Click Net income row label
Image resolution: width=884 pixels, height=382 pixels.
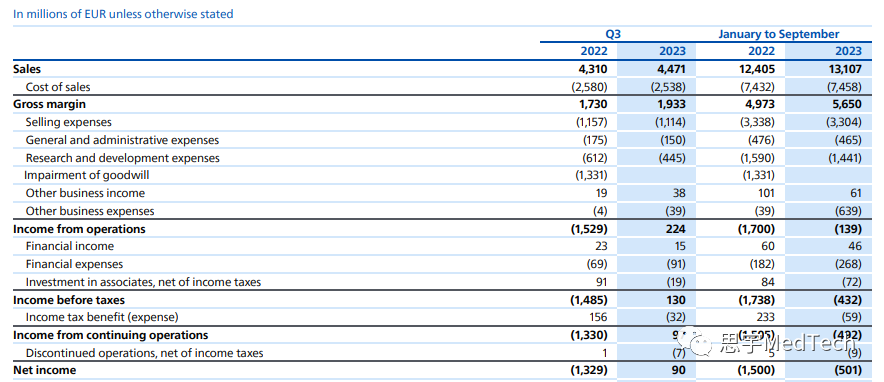coord(45,370)
